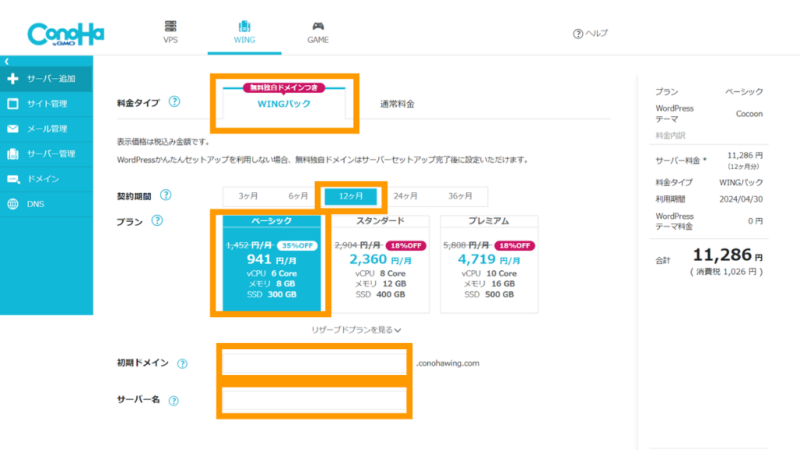
Task: Open the VPS server icon tab
Action: 170,26
